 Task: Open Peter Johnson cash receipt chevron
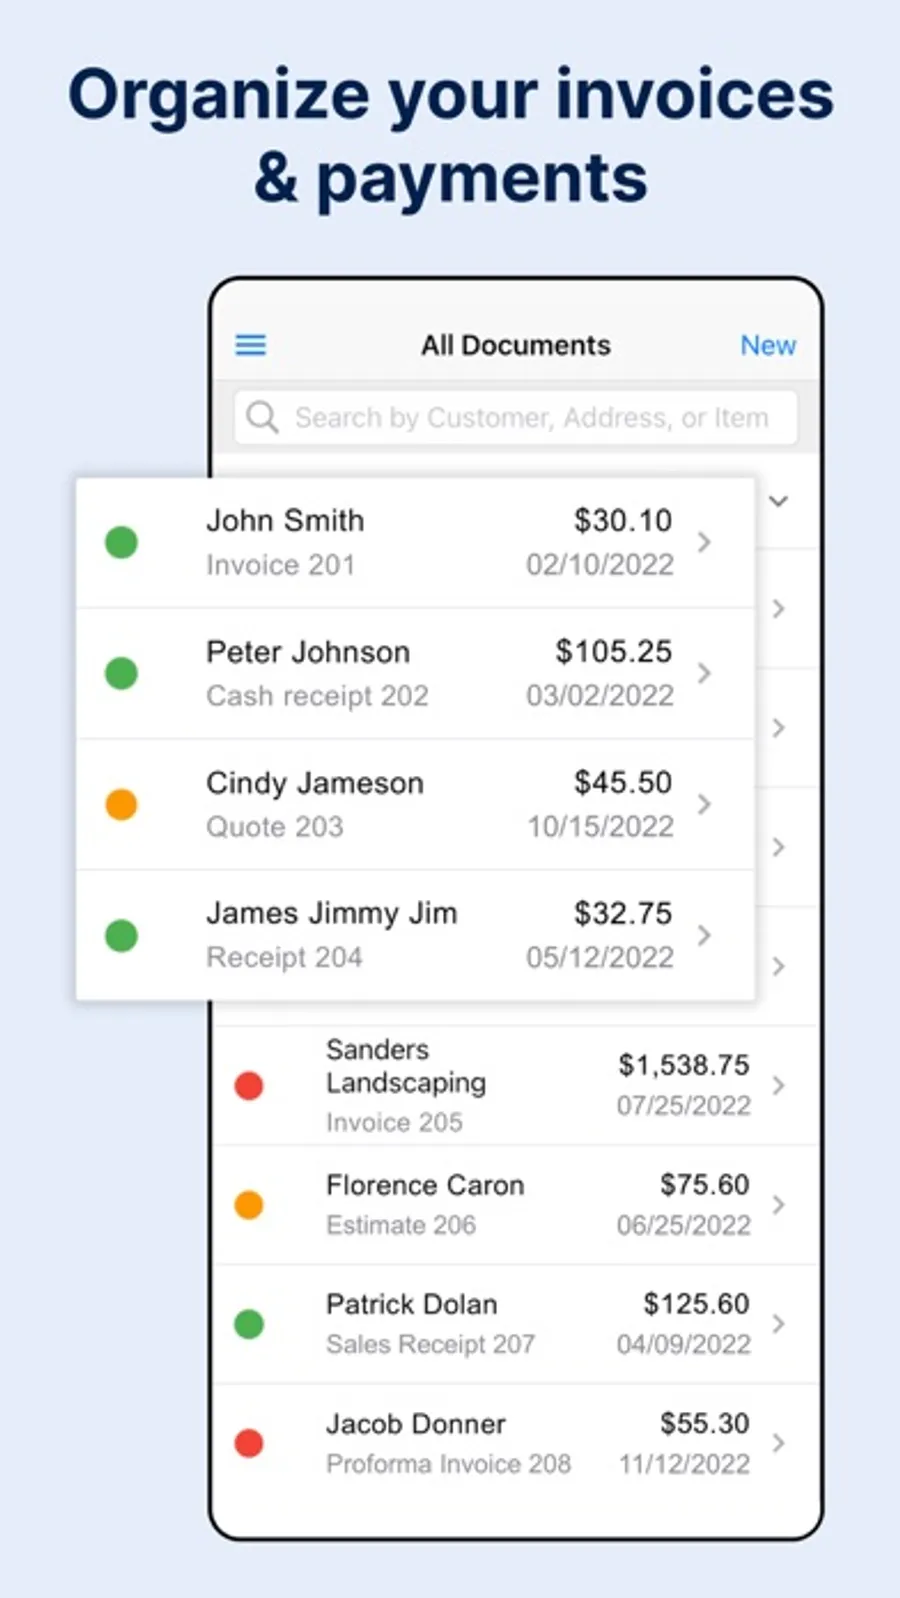(x=704, y=673)
